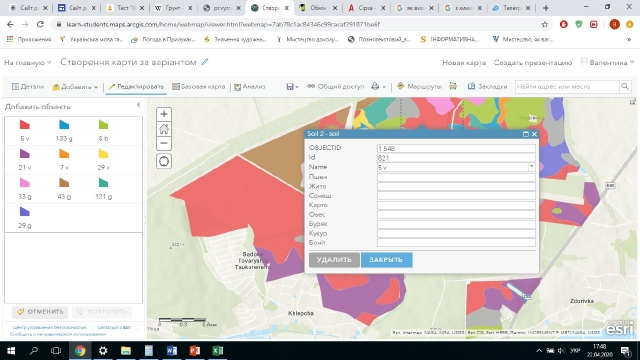The height and width of the screenshot is (360, 640).
Task: Close the Soil 2 - soil popup
Action: (534, 134)
